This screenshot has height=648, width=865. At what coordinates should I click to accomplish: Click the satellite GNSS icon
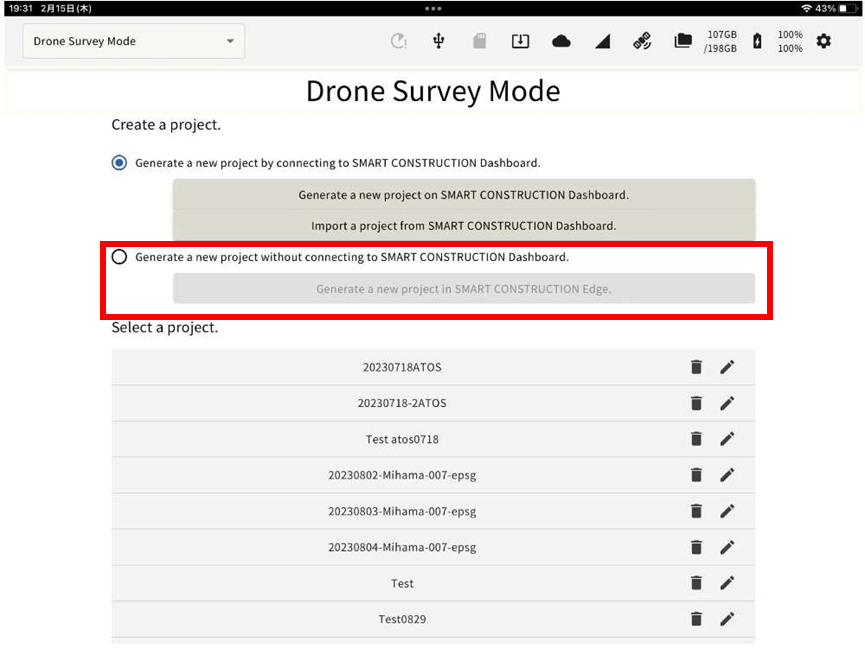[642, 41]
